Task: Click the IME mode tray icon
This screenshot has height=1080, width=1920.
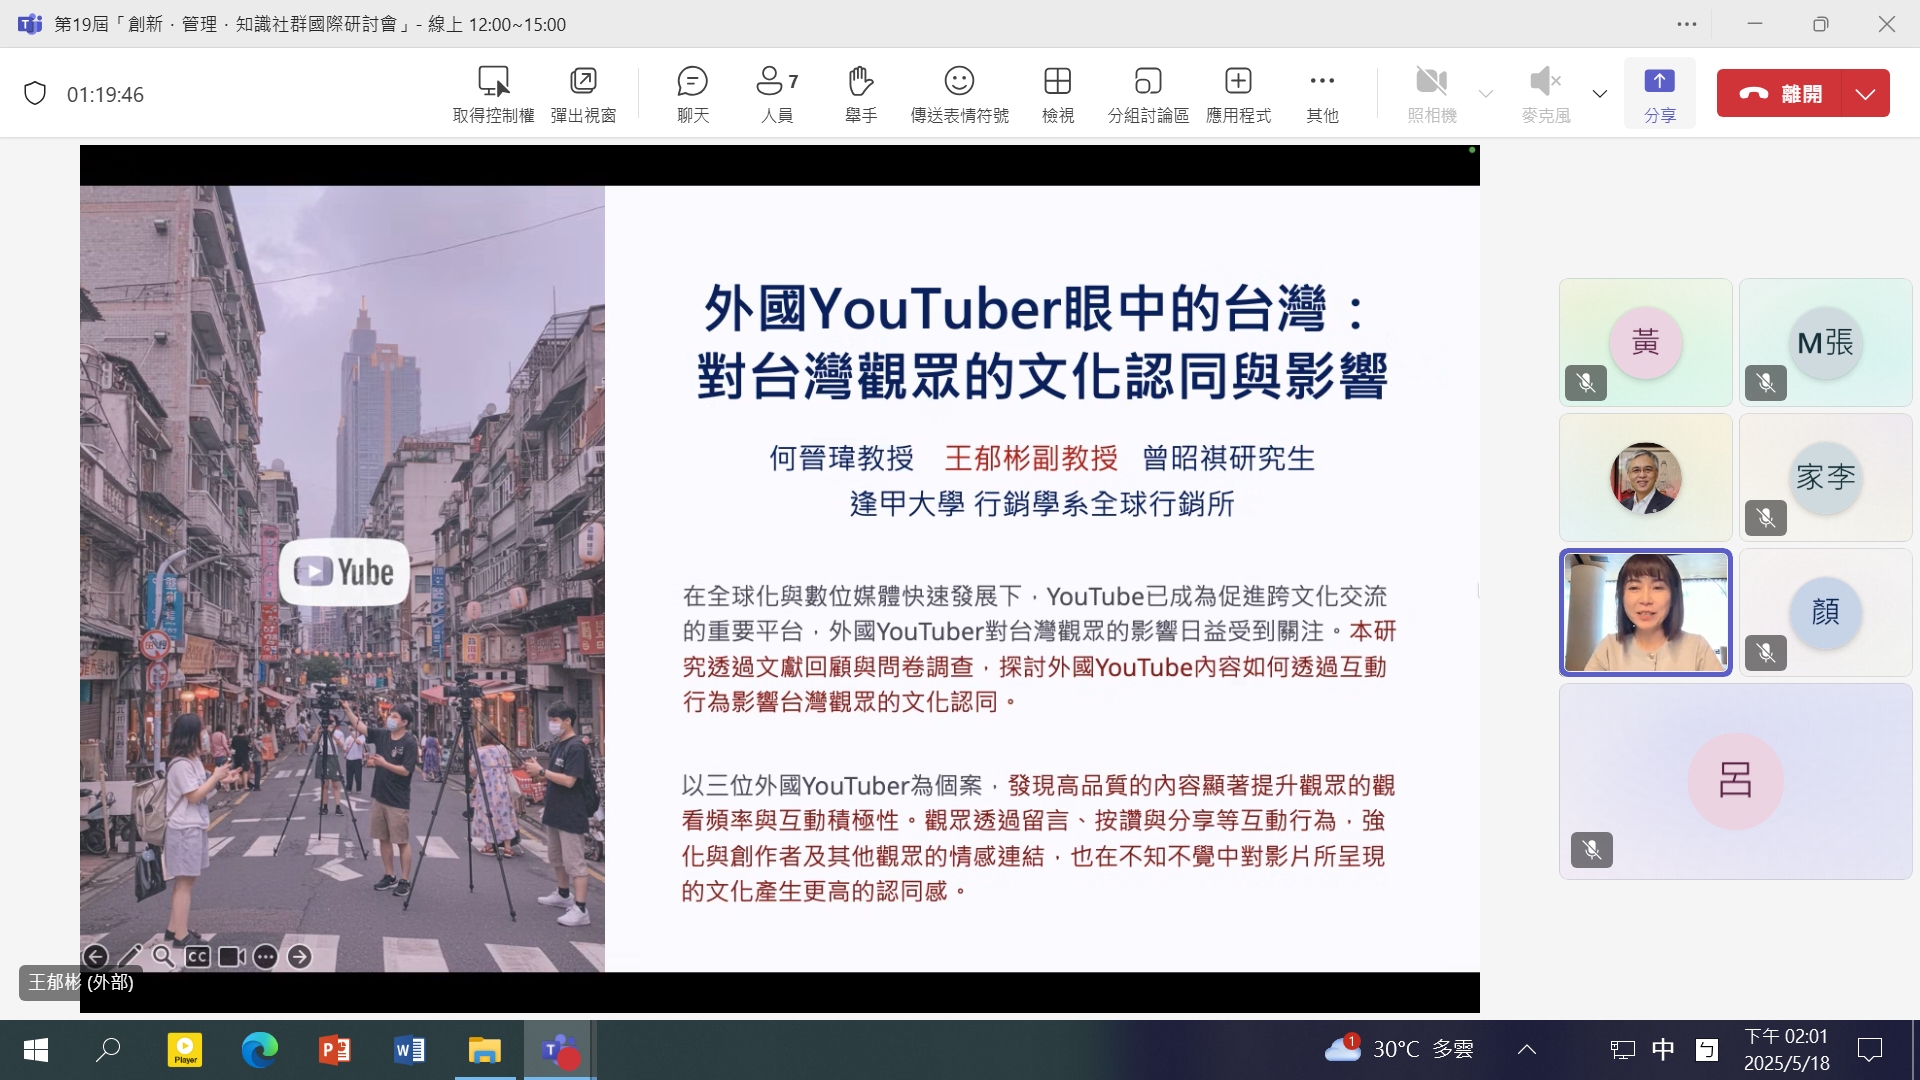Action: pyautogui.click(x=1707, y=1049)
